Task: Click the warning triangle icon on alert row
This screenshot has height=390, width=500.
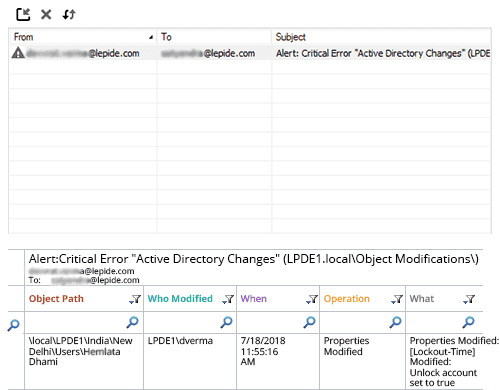Action: click(x=18, y=53)
